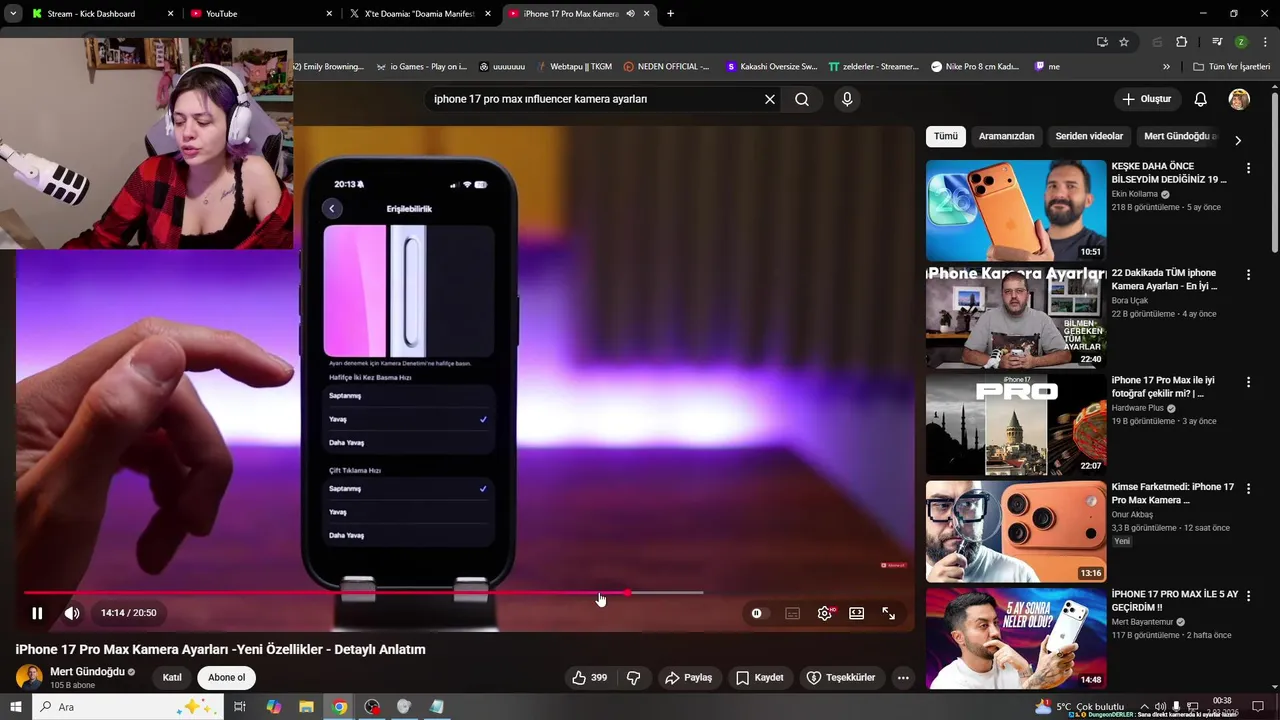This screenshot has width=1280, height=720.
Task: Click the red playhead scrubber dot
Action: [627, 593]
